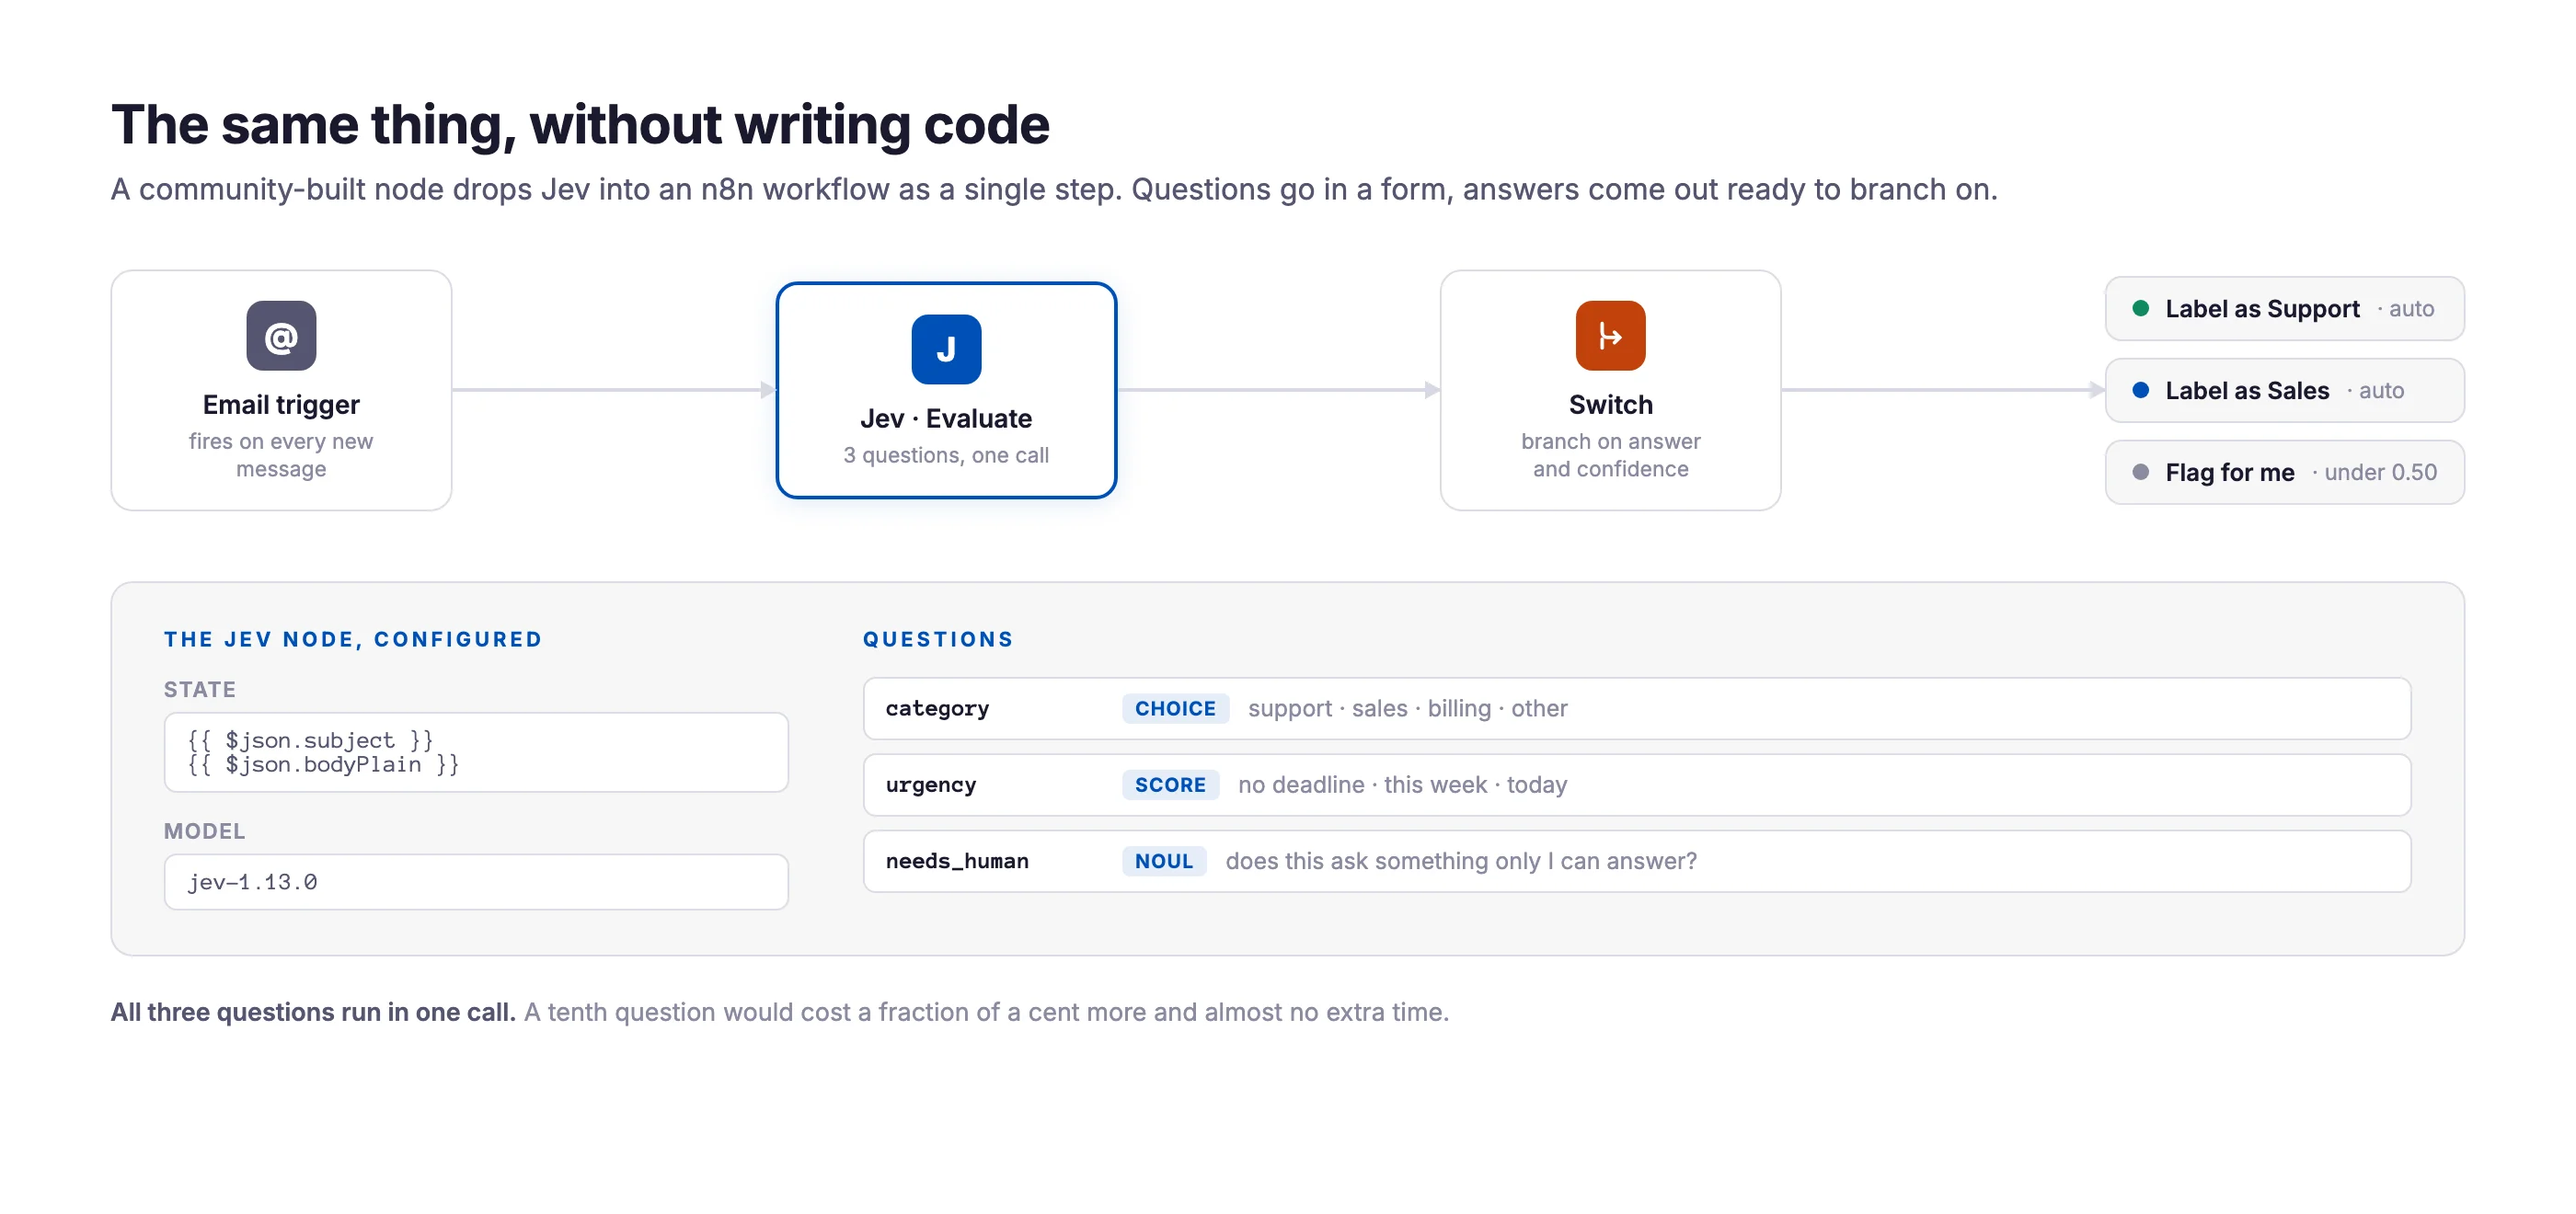Click the 'no deadline · this week · today' text
The image size is (2576, 1214).
1402,785
